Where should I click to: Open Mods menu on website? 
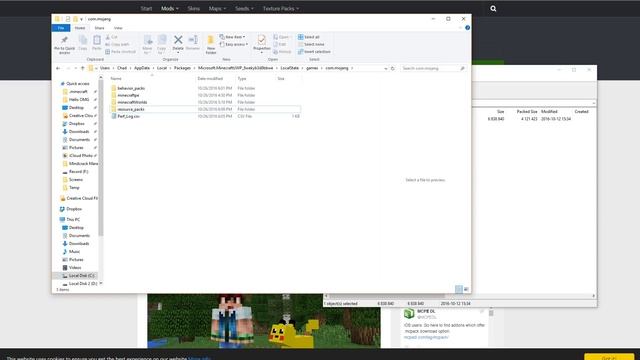click(169, 9)
